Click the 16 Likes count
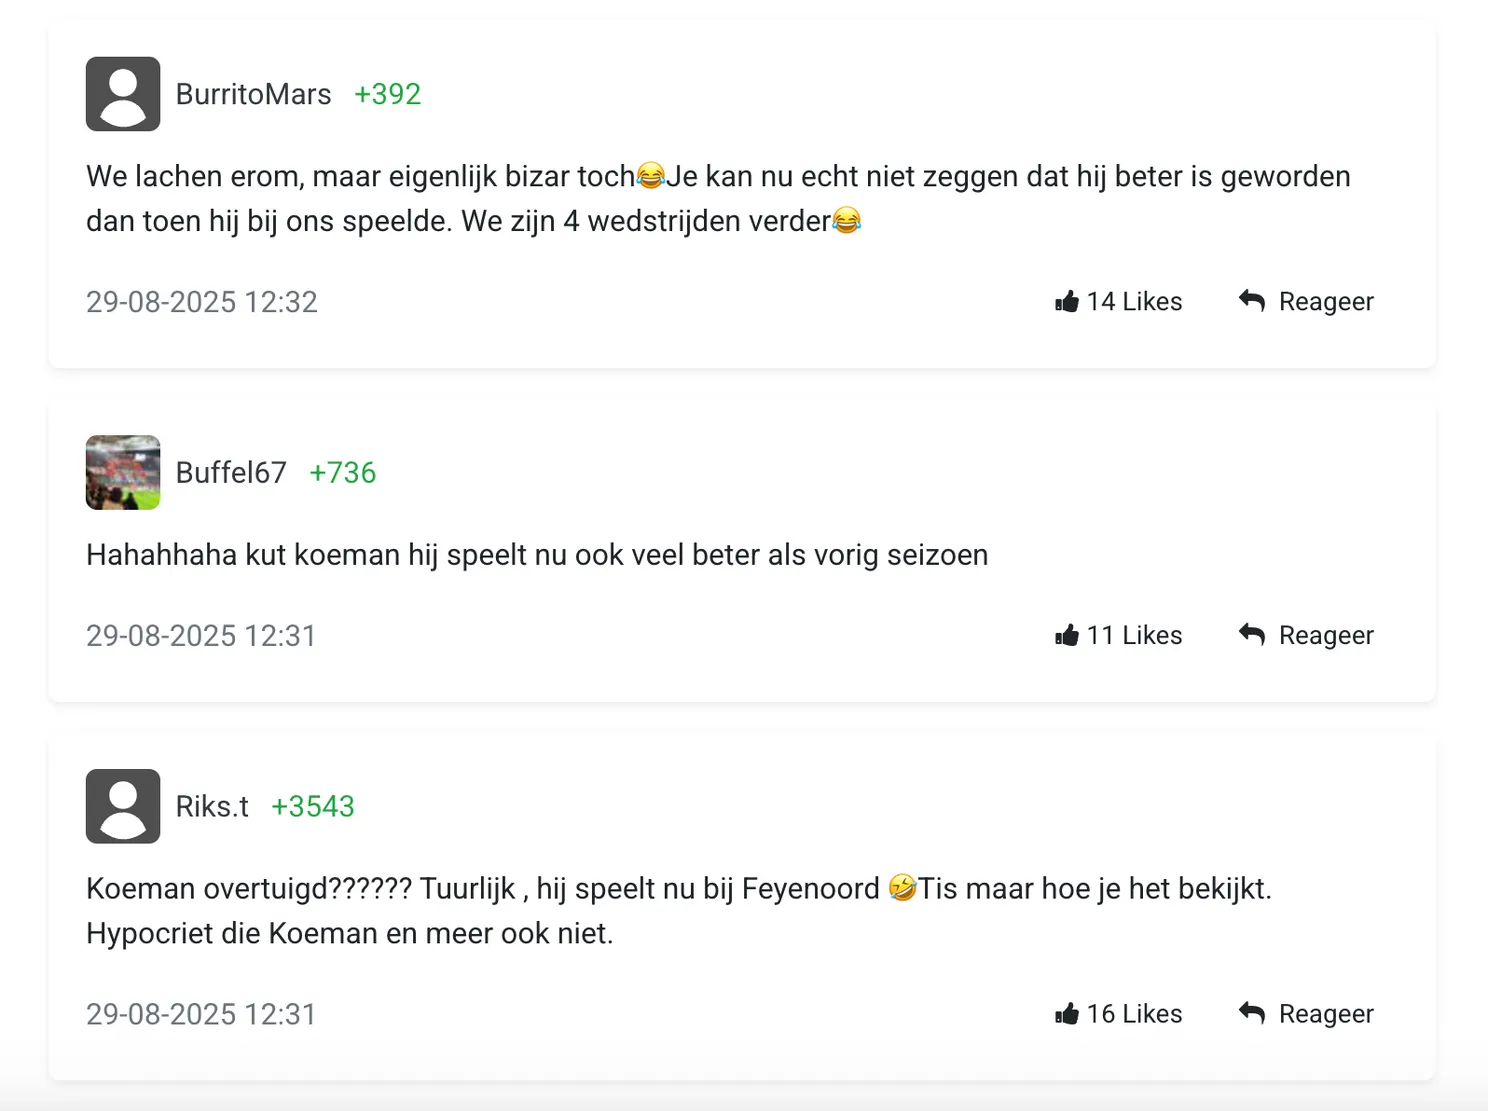Image resolution: width=1488 pixels, height=1111 pixels. click(x=1134, y=1013)
